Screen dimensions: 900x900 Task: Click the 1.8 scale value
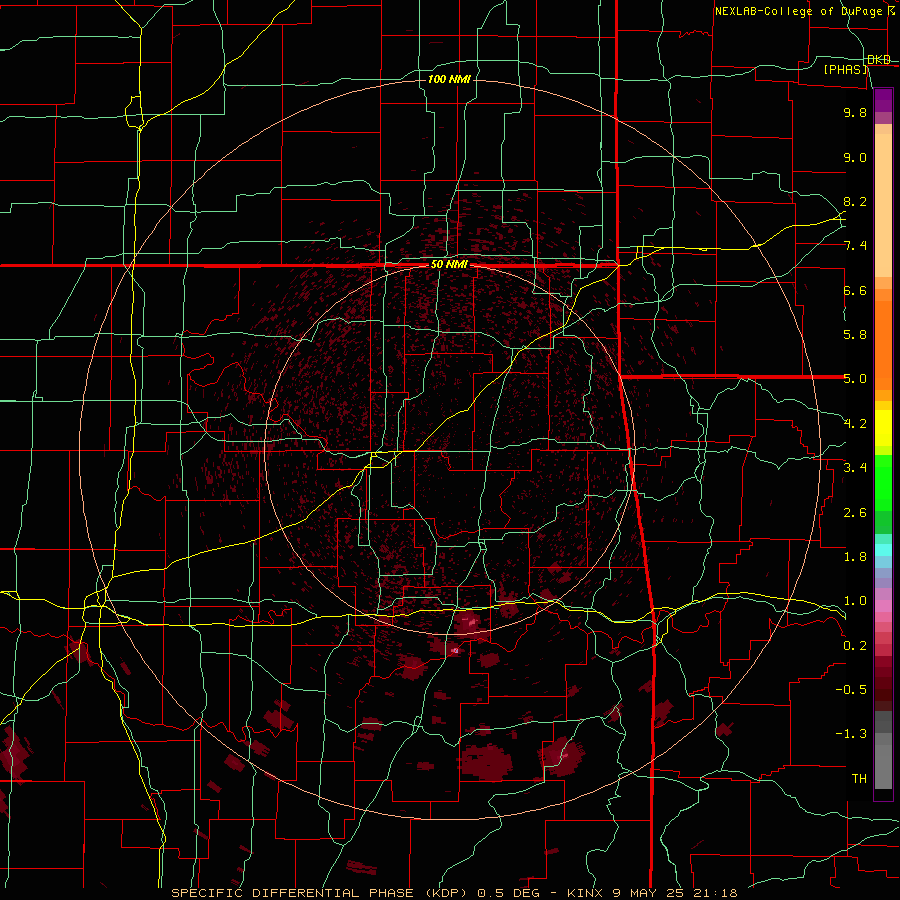855,557
